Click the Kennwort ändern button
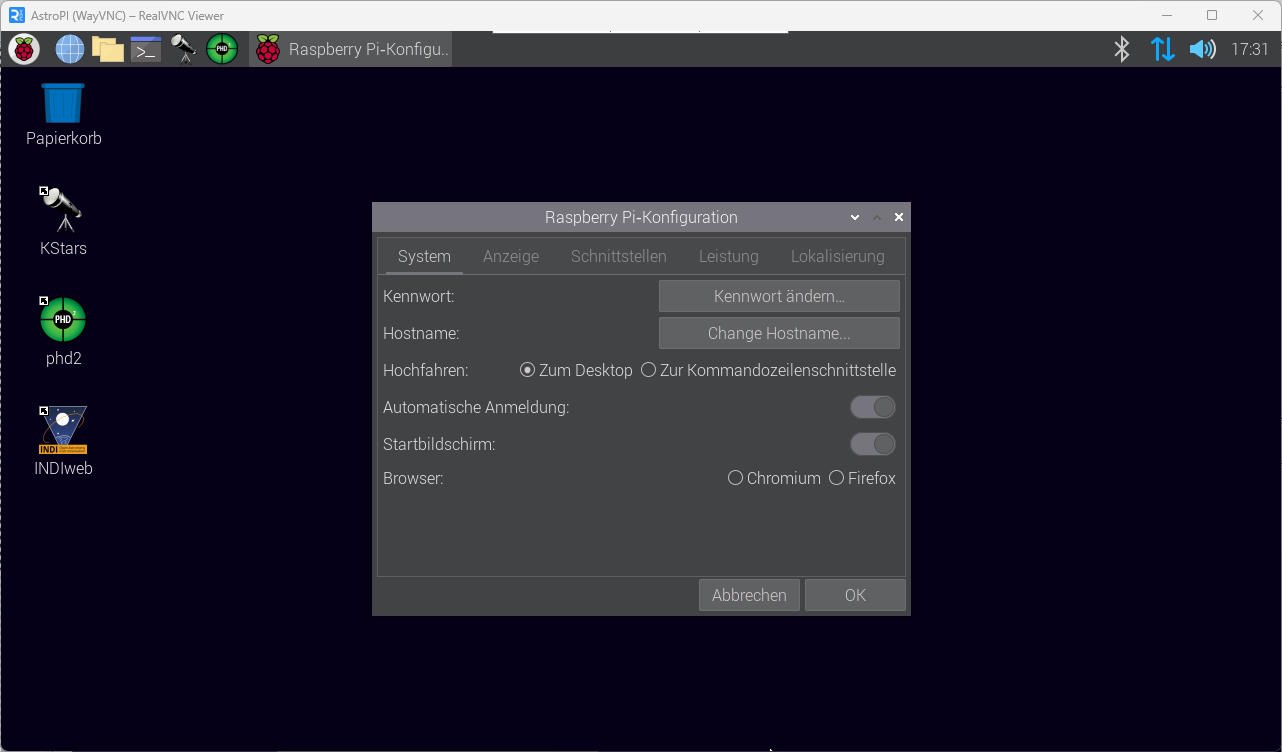This screenshot has height=752, width=1282. coord(779,296)
